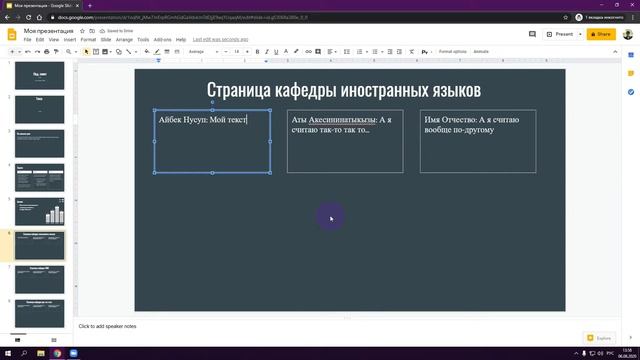The width and height of the screenshot is (640, 360).
Task: Open the zoom level dropdown arrow
Action: coord(76,52)
